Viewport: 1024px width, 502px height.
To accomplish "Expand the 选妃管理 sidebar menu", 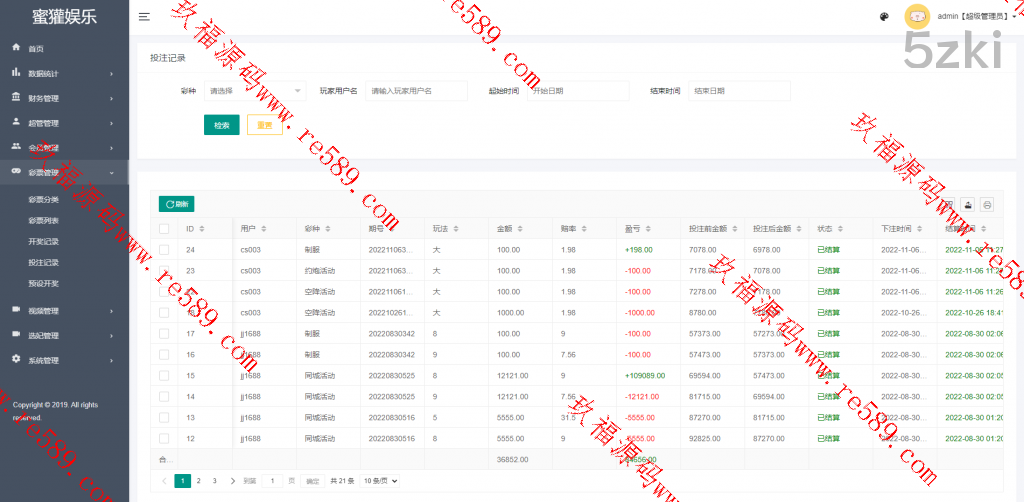I will point(64,336).
